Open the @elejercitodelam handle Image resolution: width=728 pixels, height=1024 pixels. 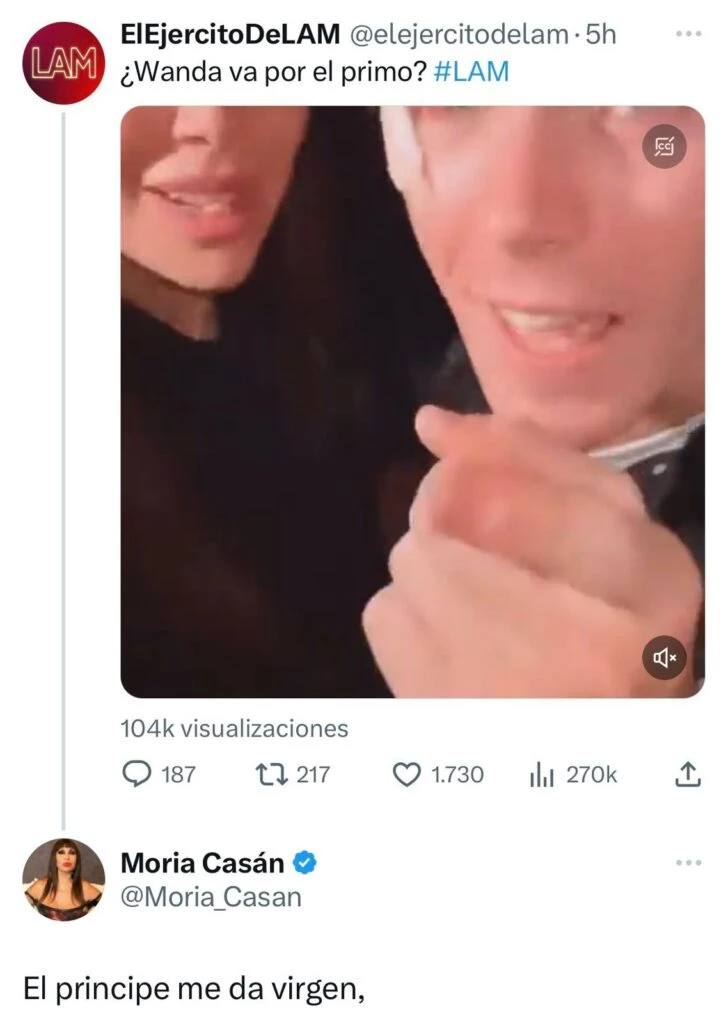pos(458,34)
